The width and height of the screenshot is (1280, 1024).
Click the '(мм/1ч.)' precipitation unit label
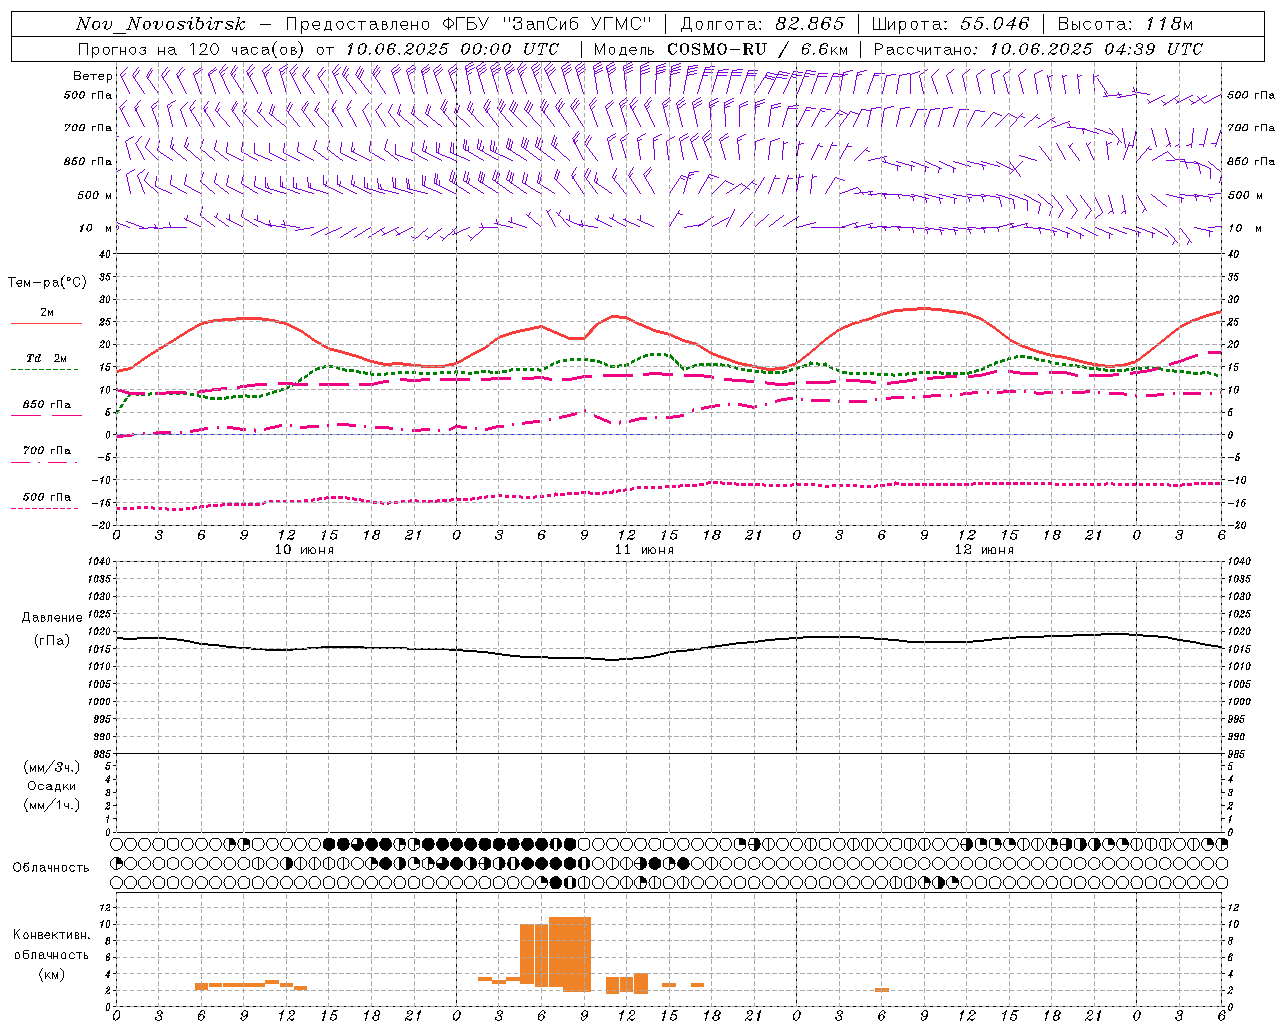tap(52, 804)
